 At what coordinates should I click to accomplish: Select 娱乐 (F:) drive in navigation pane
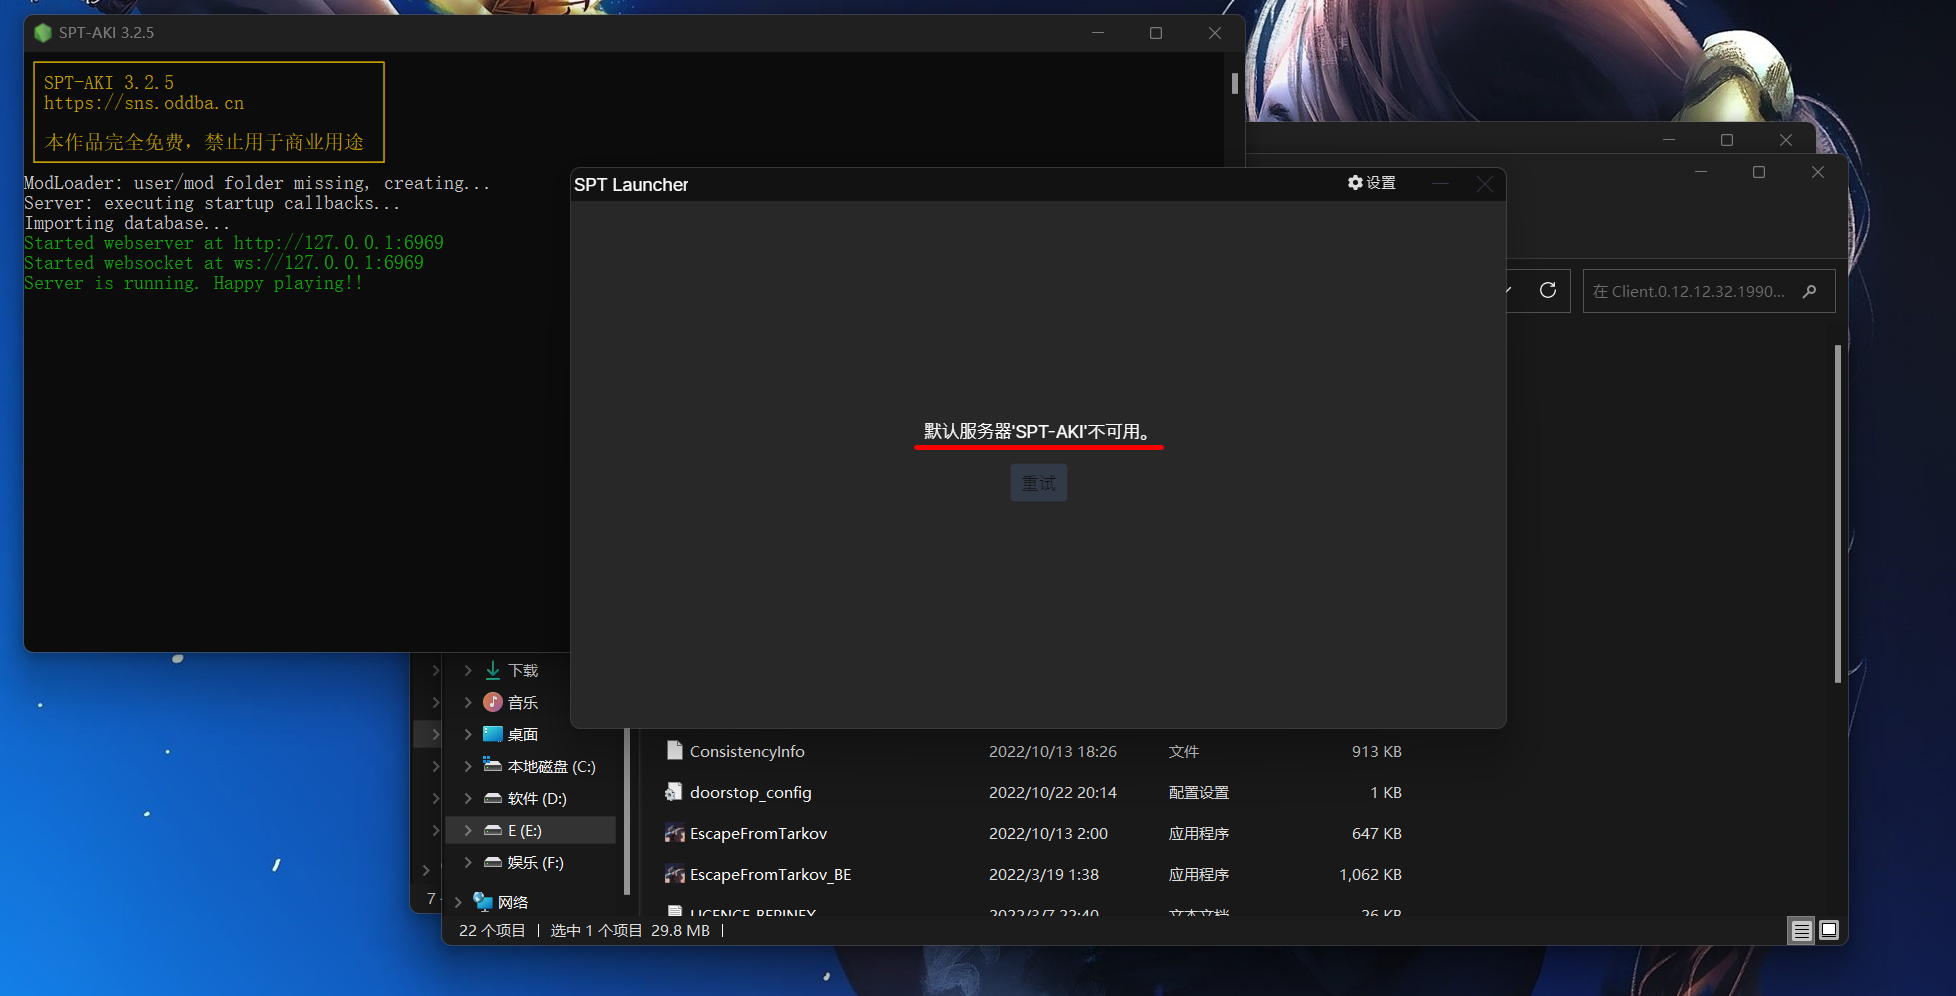tap(536, 862)
